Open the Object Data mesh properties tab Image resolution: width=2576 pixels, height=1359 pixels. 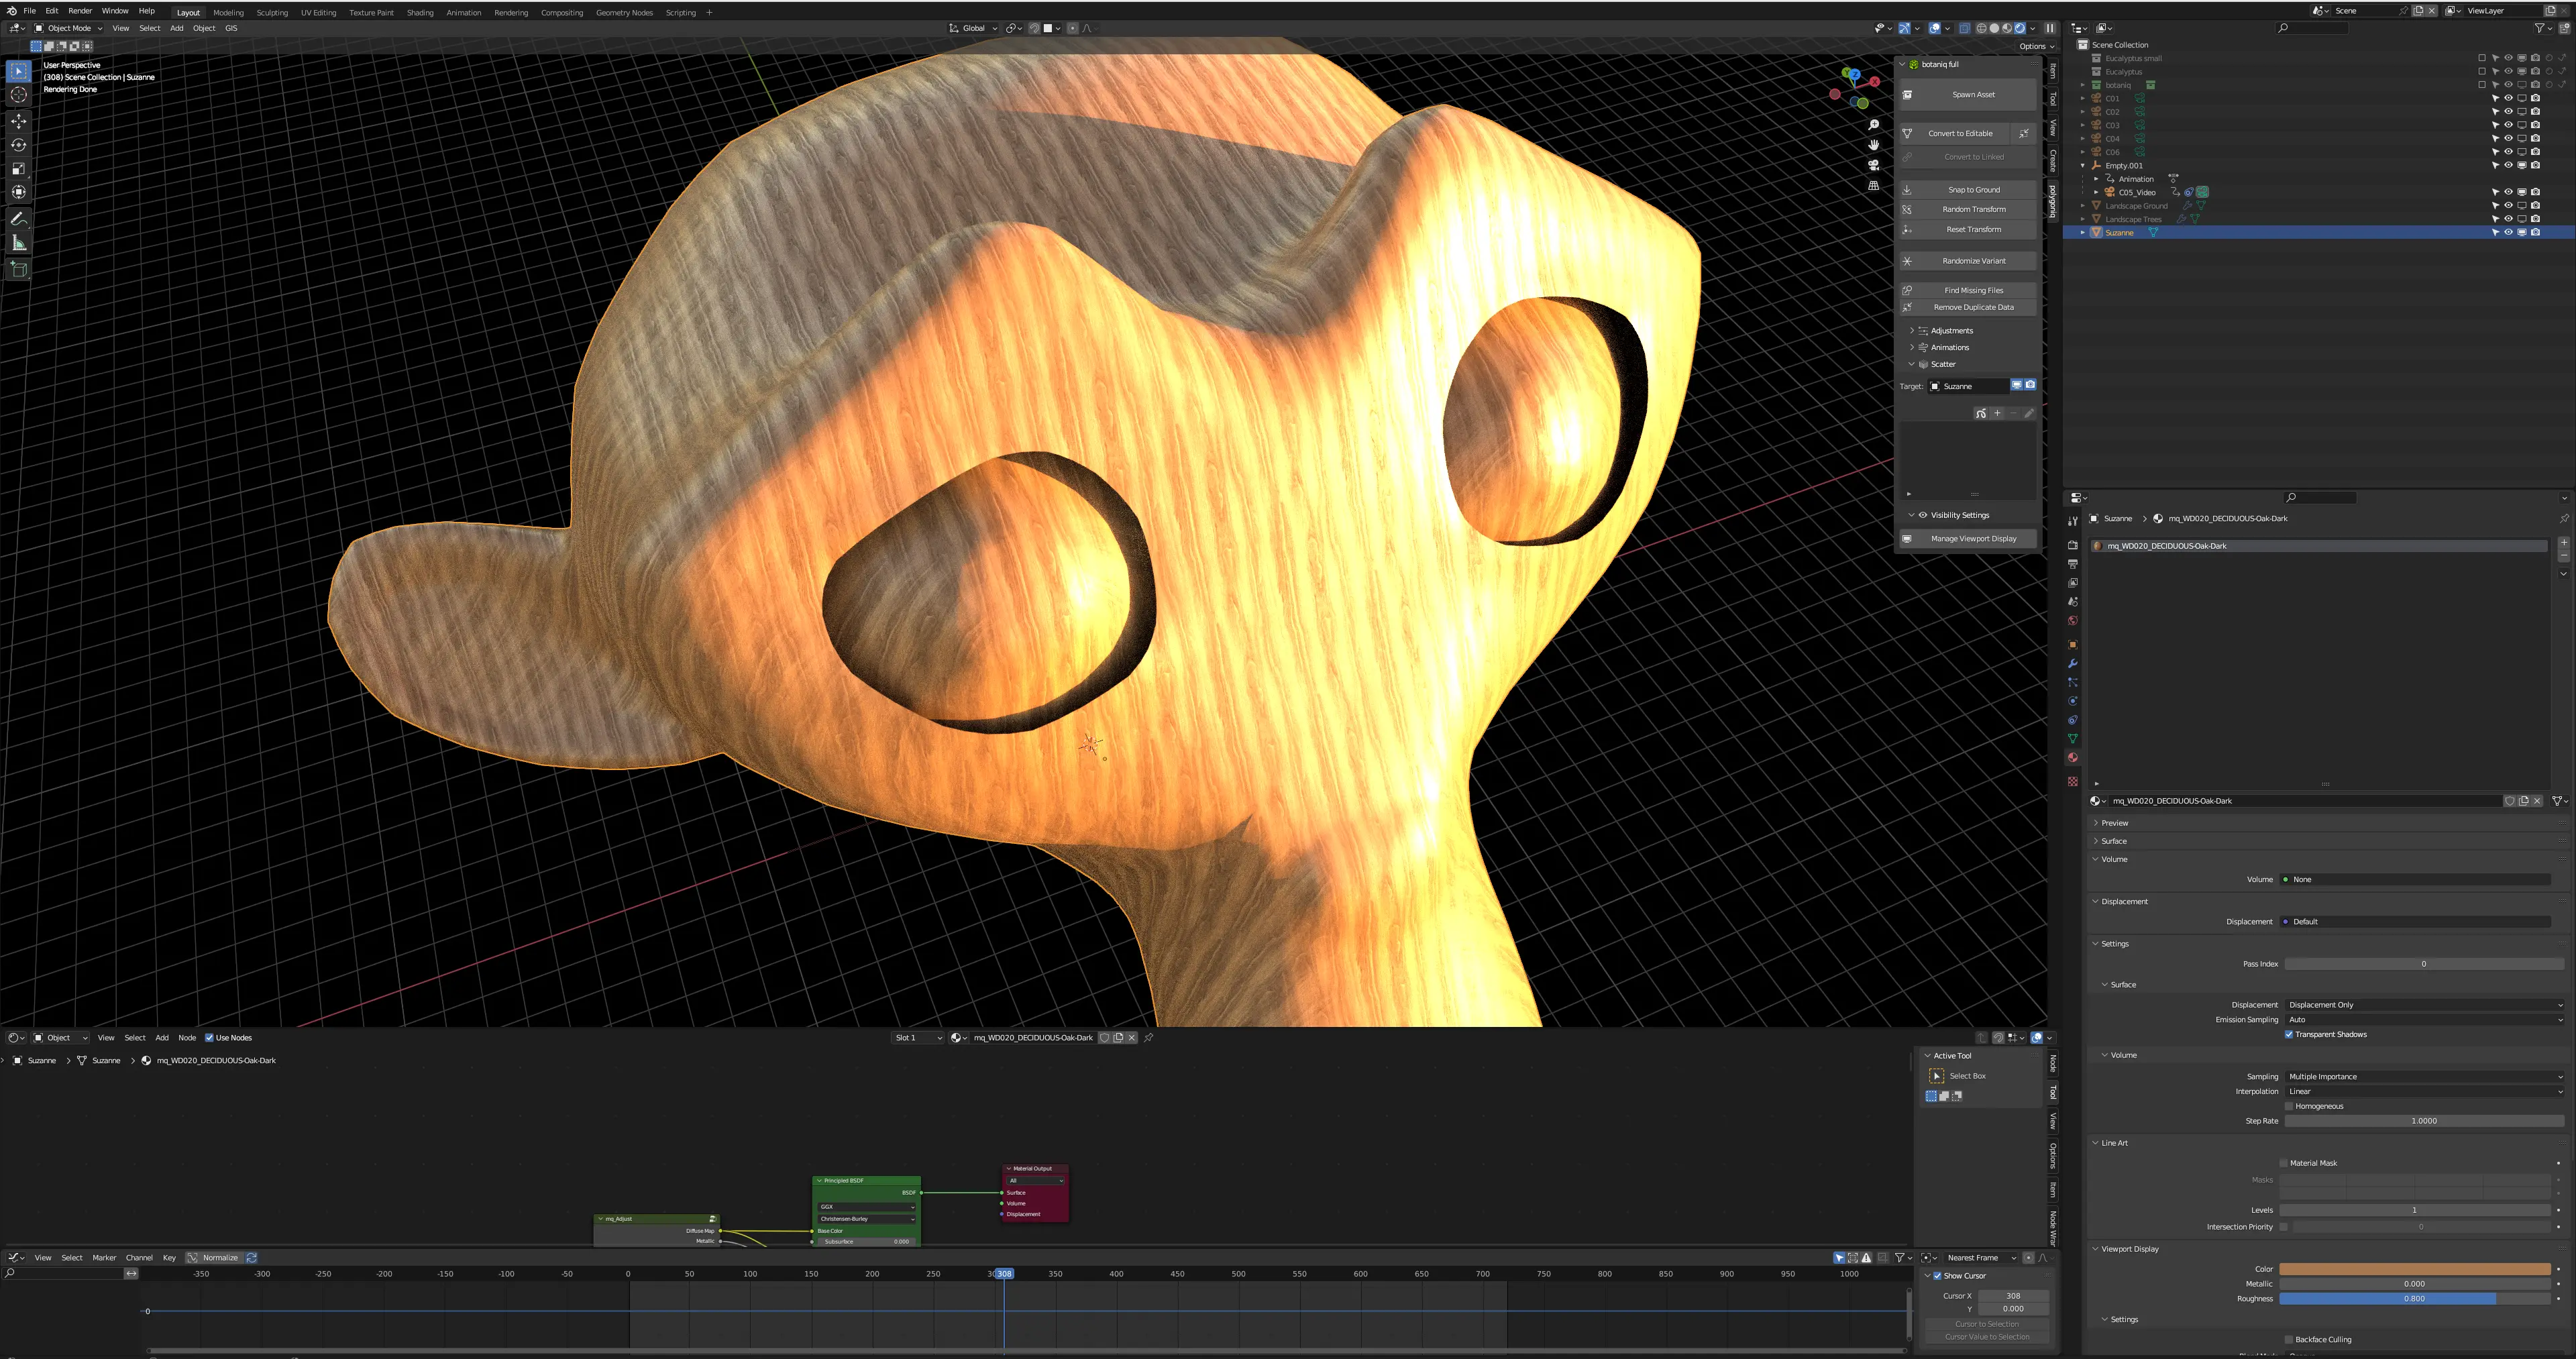coord(2072,739)
